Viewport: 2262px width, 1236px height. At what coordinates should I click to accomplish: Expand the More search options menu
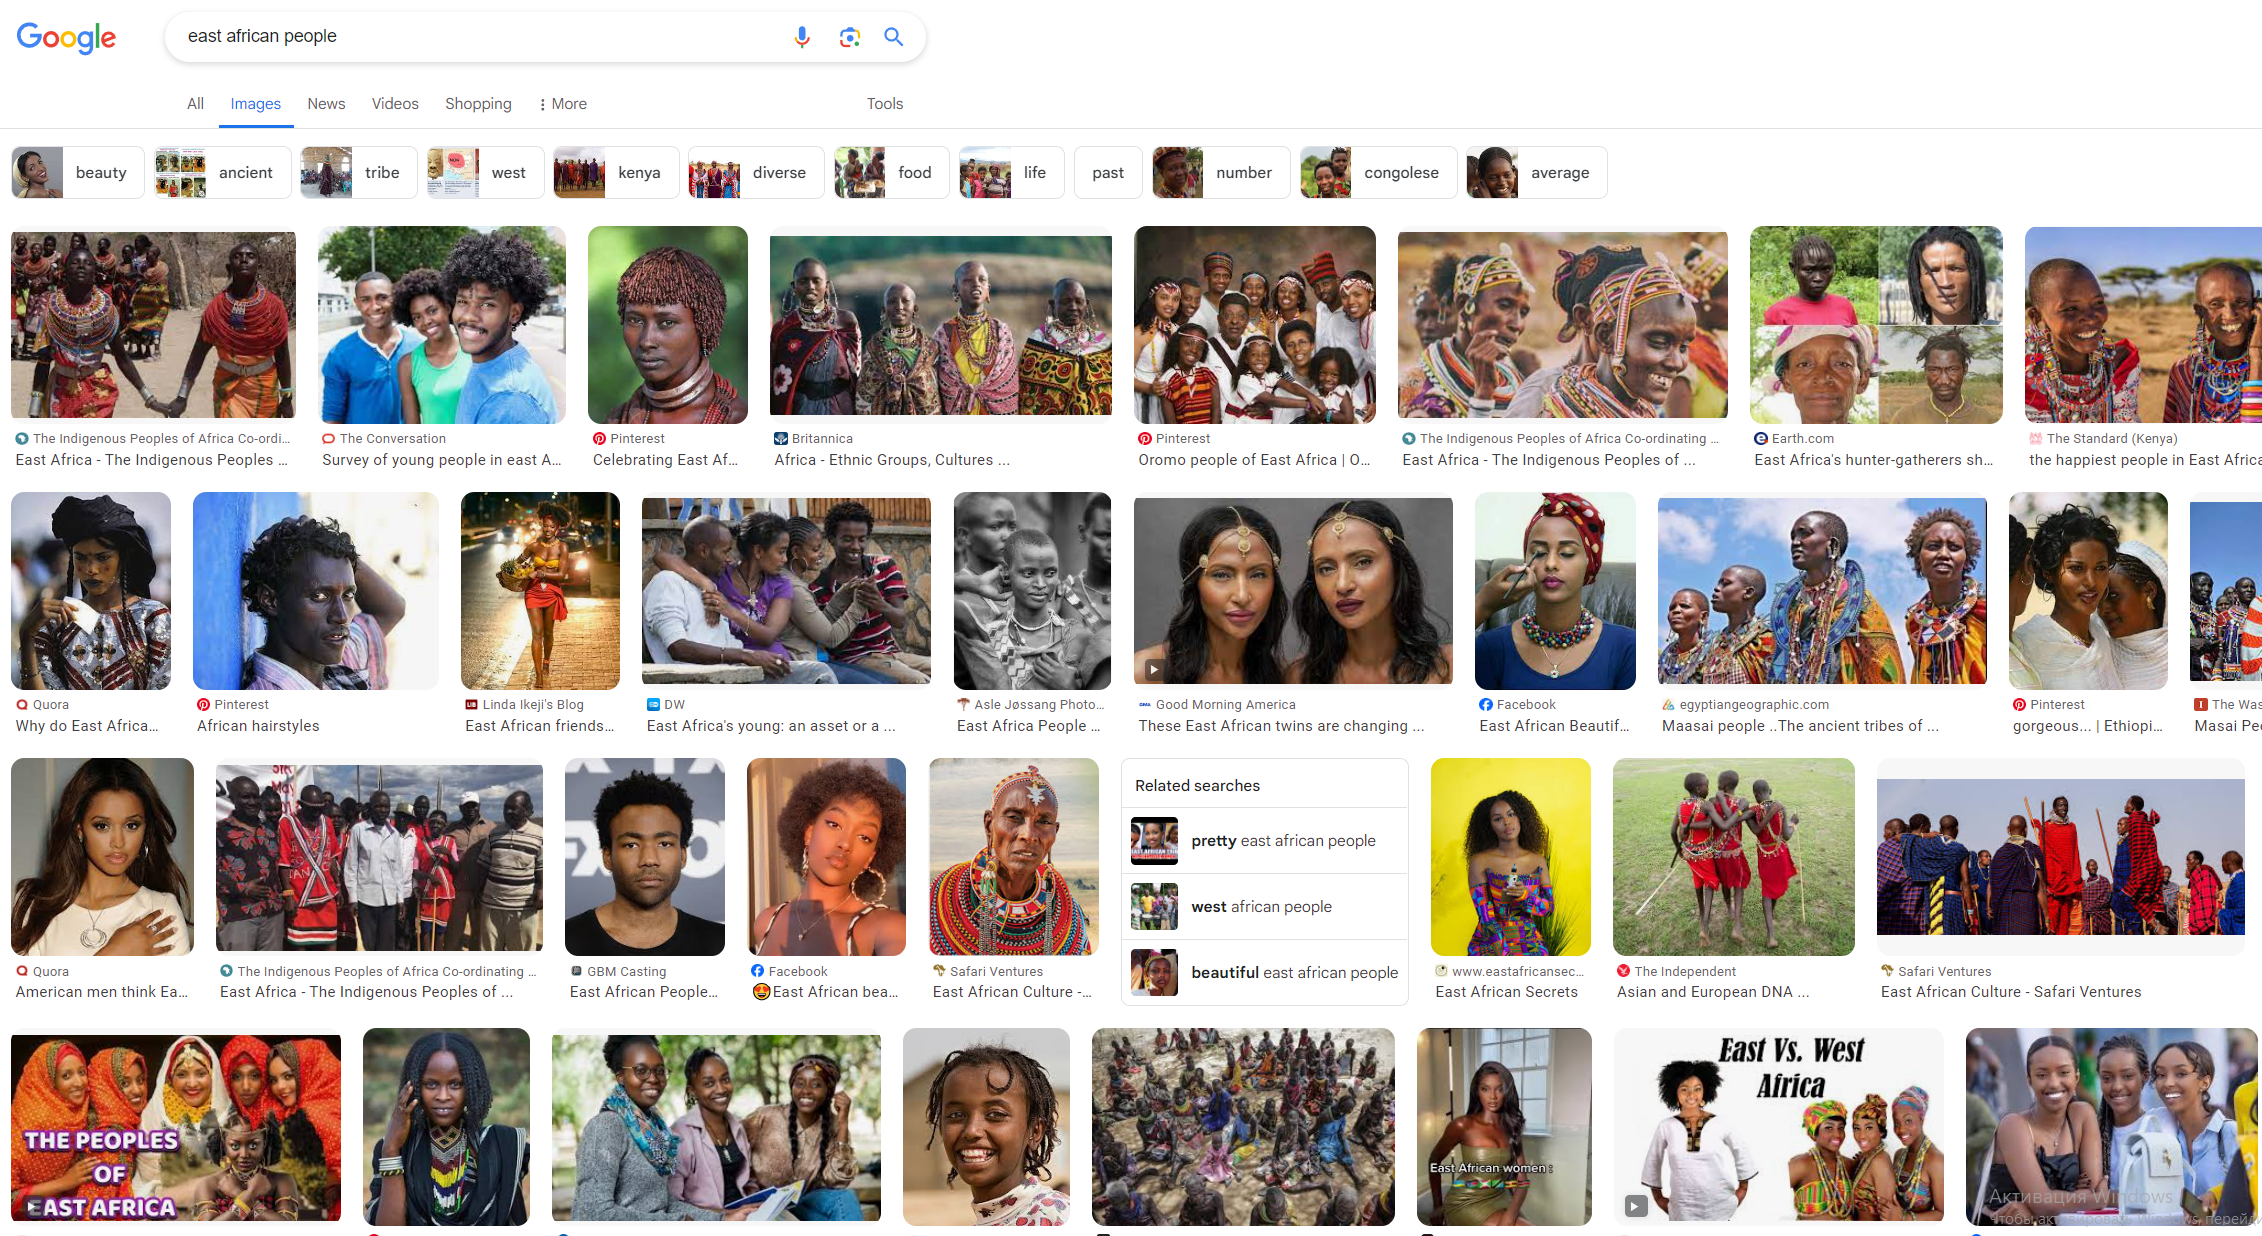[562, 104]
